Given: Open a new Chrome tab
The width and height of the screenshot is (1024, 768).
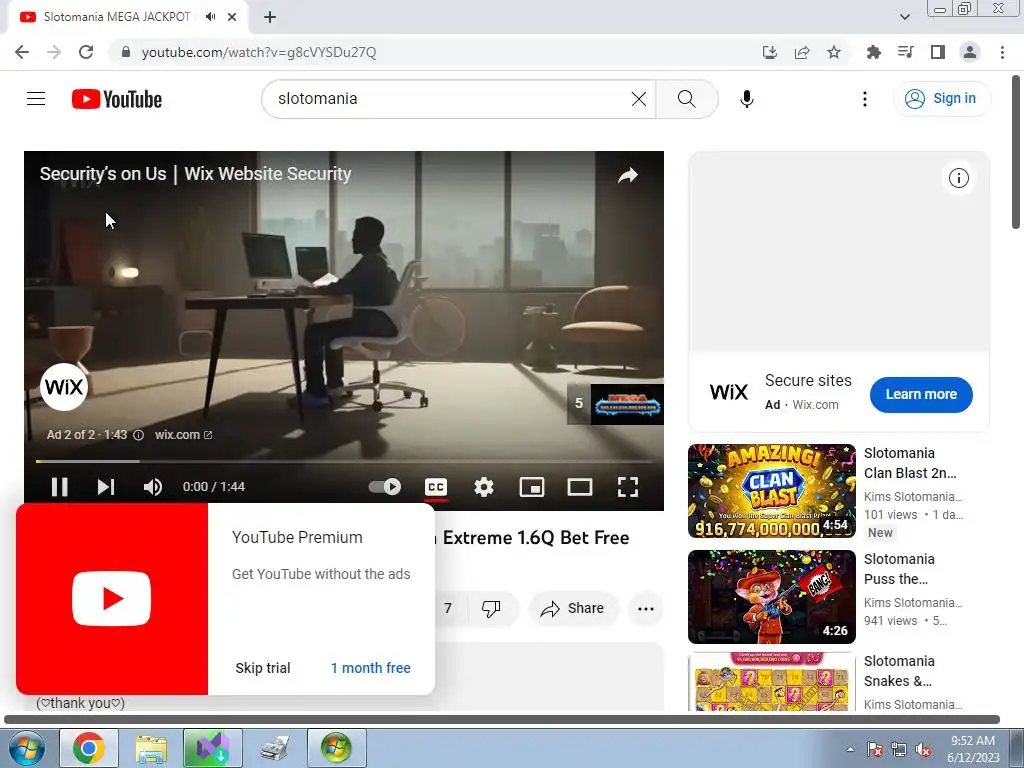Looking at the screenshot, I should click(270, 17).
